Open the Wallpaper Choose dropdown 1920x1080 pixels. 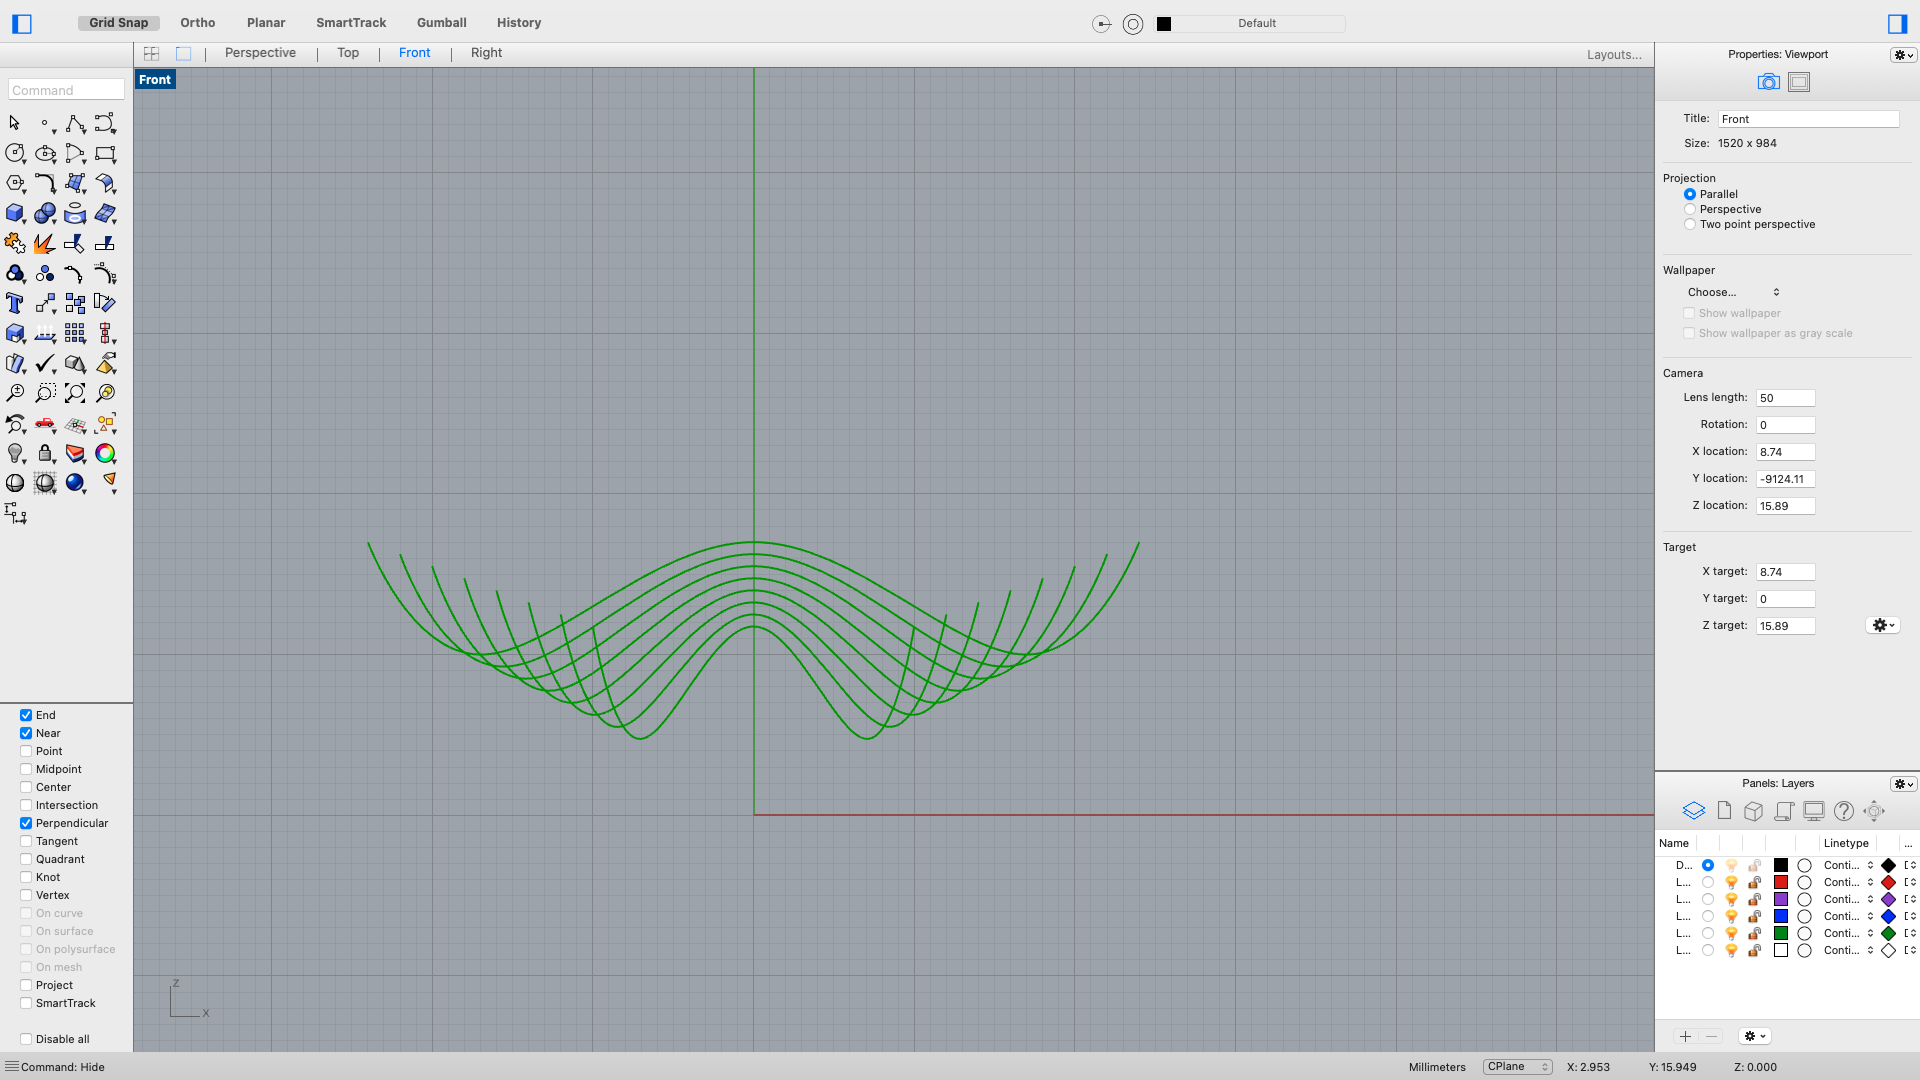(x=1733, y=292)
